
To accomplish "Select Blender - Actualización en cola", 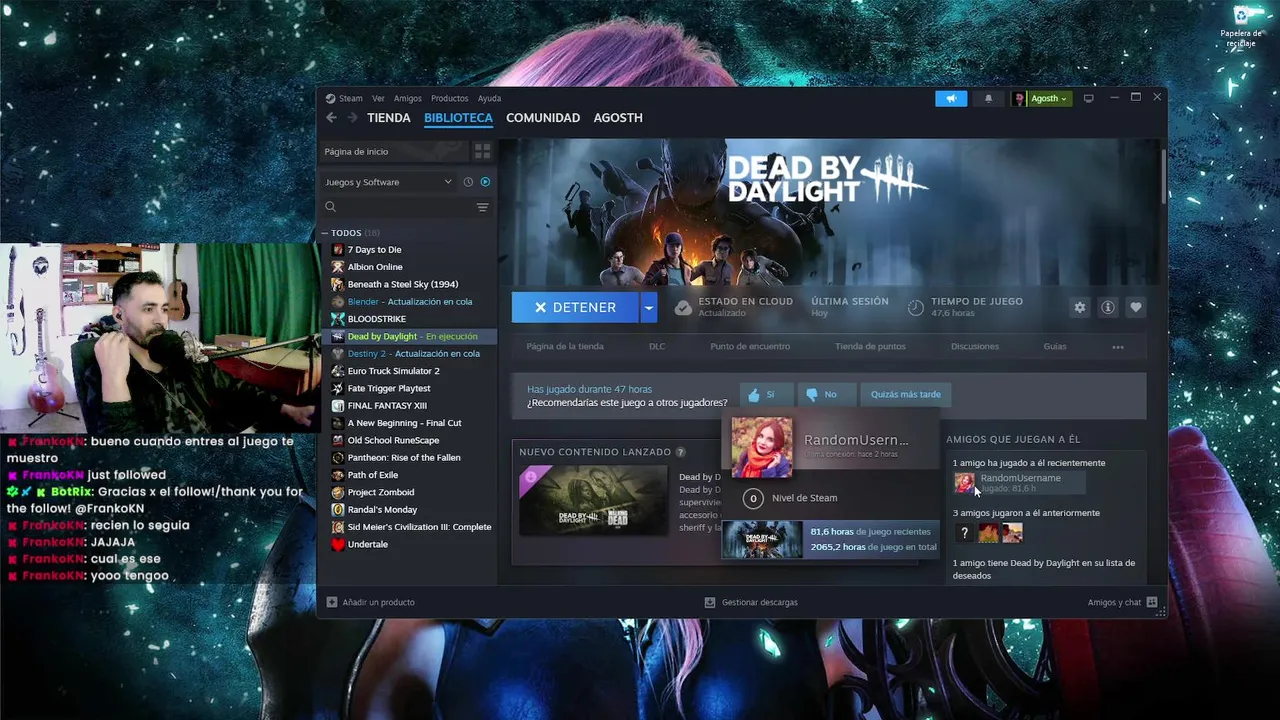I will click(x=408, y=301).
